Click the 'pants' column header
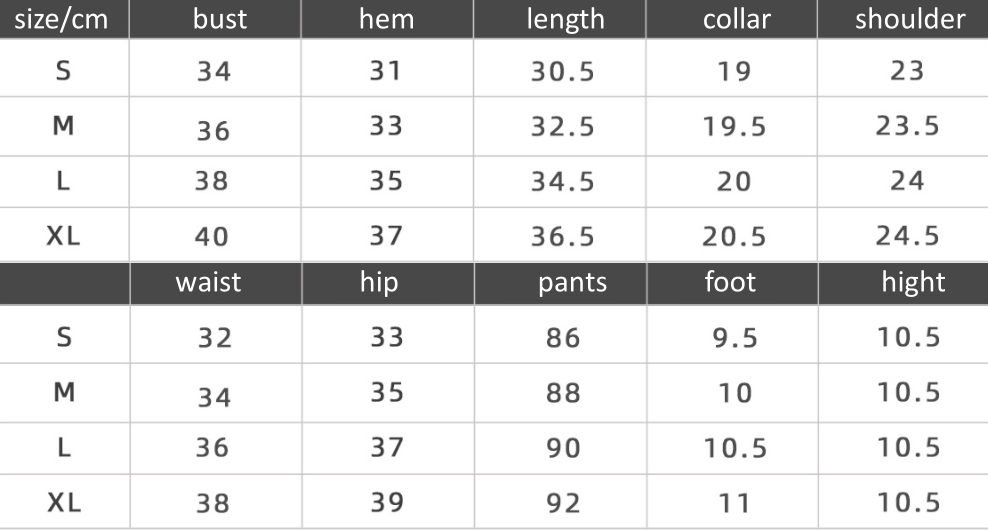This screenshot has width=988, height=530. coord(572,282)
